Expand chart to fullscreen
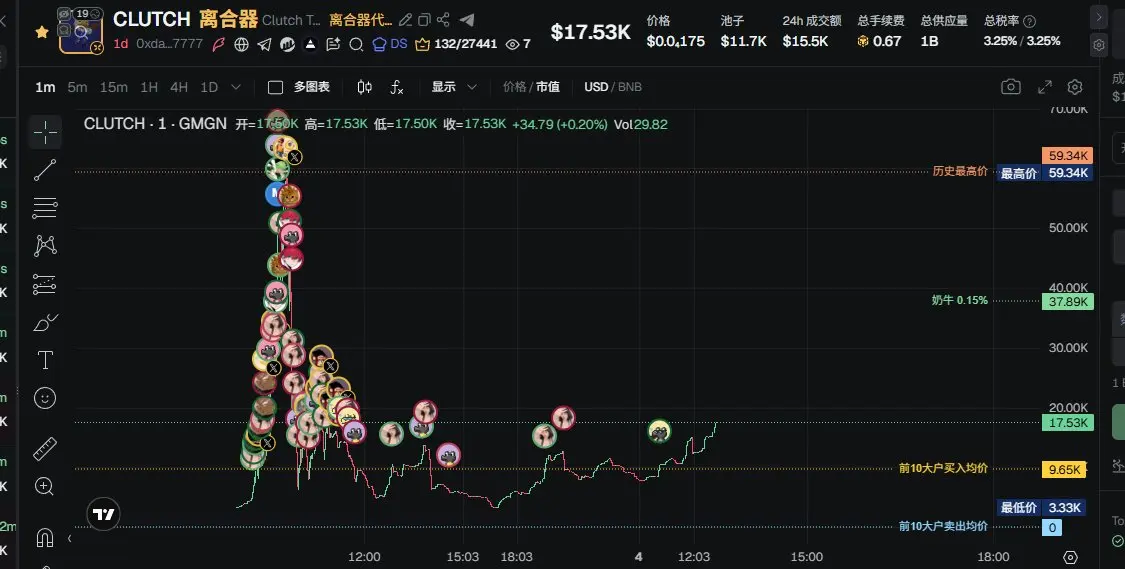 (1045, 87)
